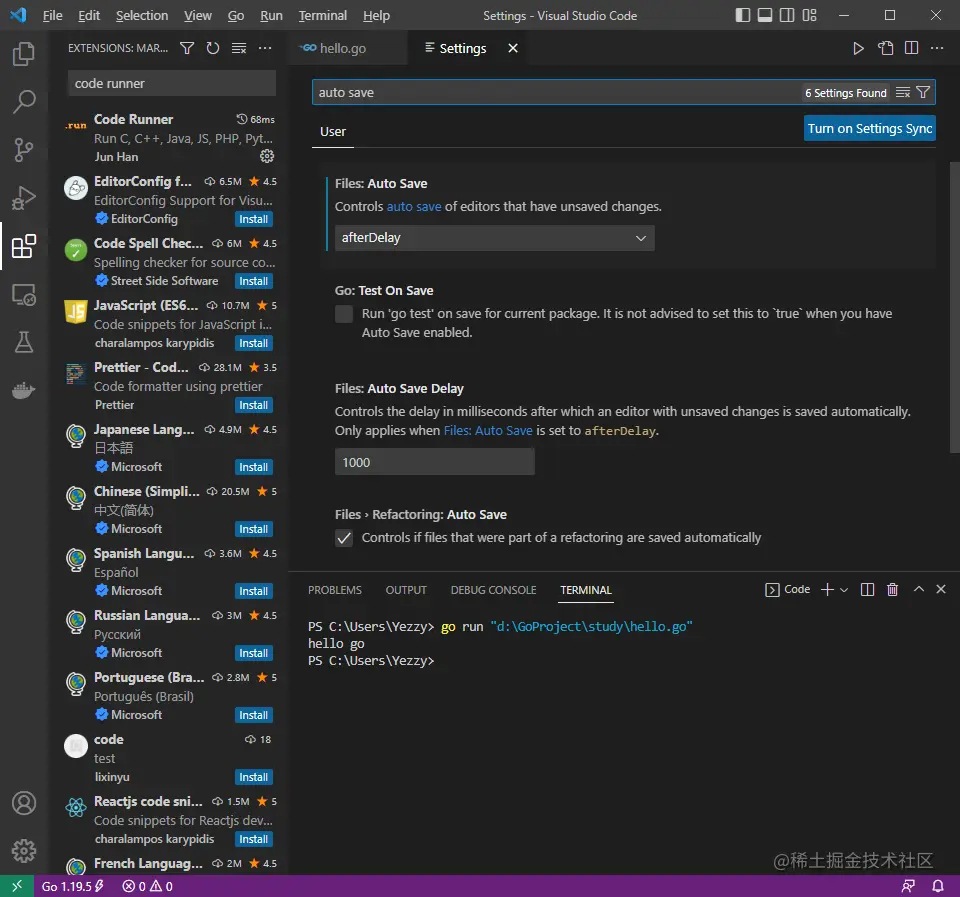Close the Settings editor tab
The height and width of the screenshot is (897, 960).
[x=513, y=48]
